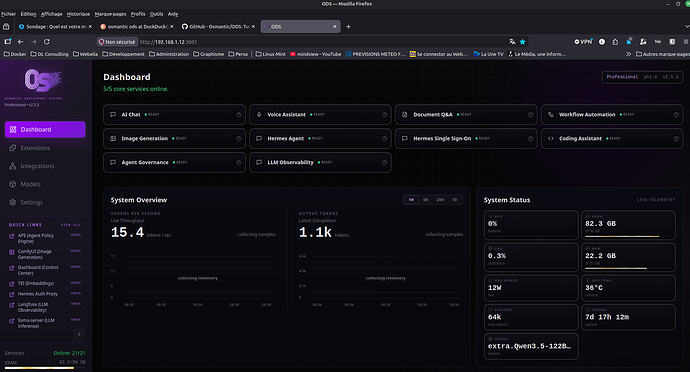Select the 7D time range option
690x372 pixels.
coord(455,200)
